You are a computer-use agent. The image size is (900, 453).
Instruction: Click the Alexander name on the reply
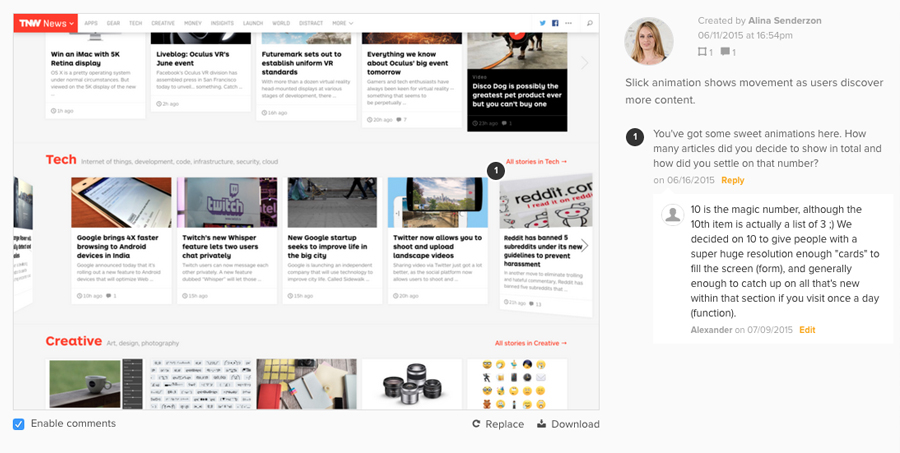click(711, 330)
